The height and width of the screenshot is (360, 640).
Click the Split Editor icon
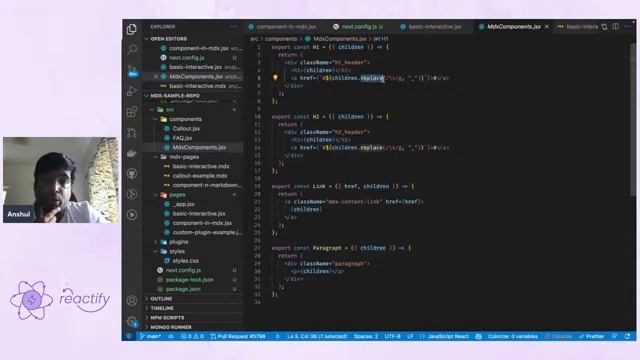click(x=616, y=27)
